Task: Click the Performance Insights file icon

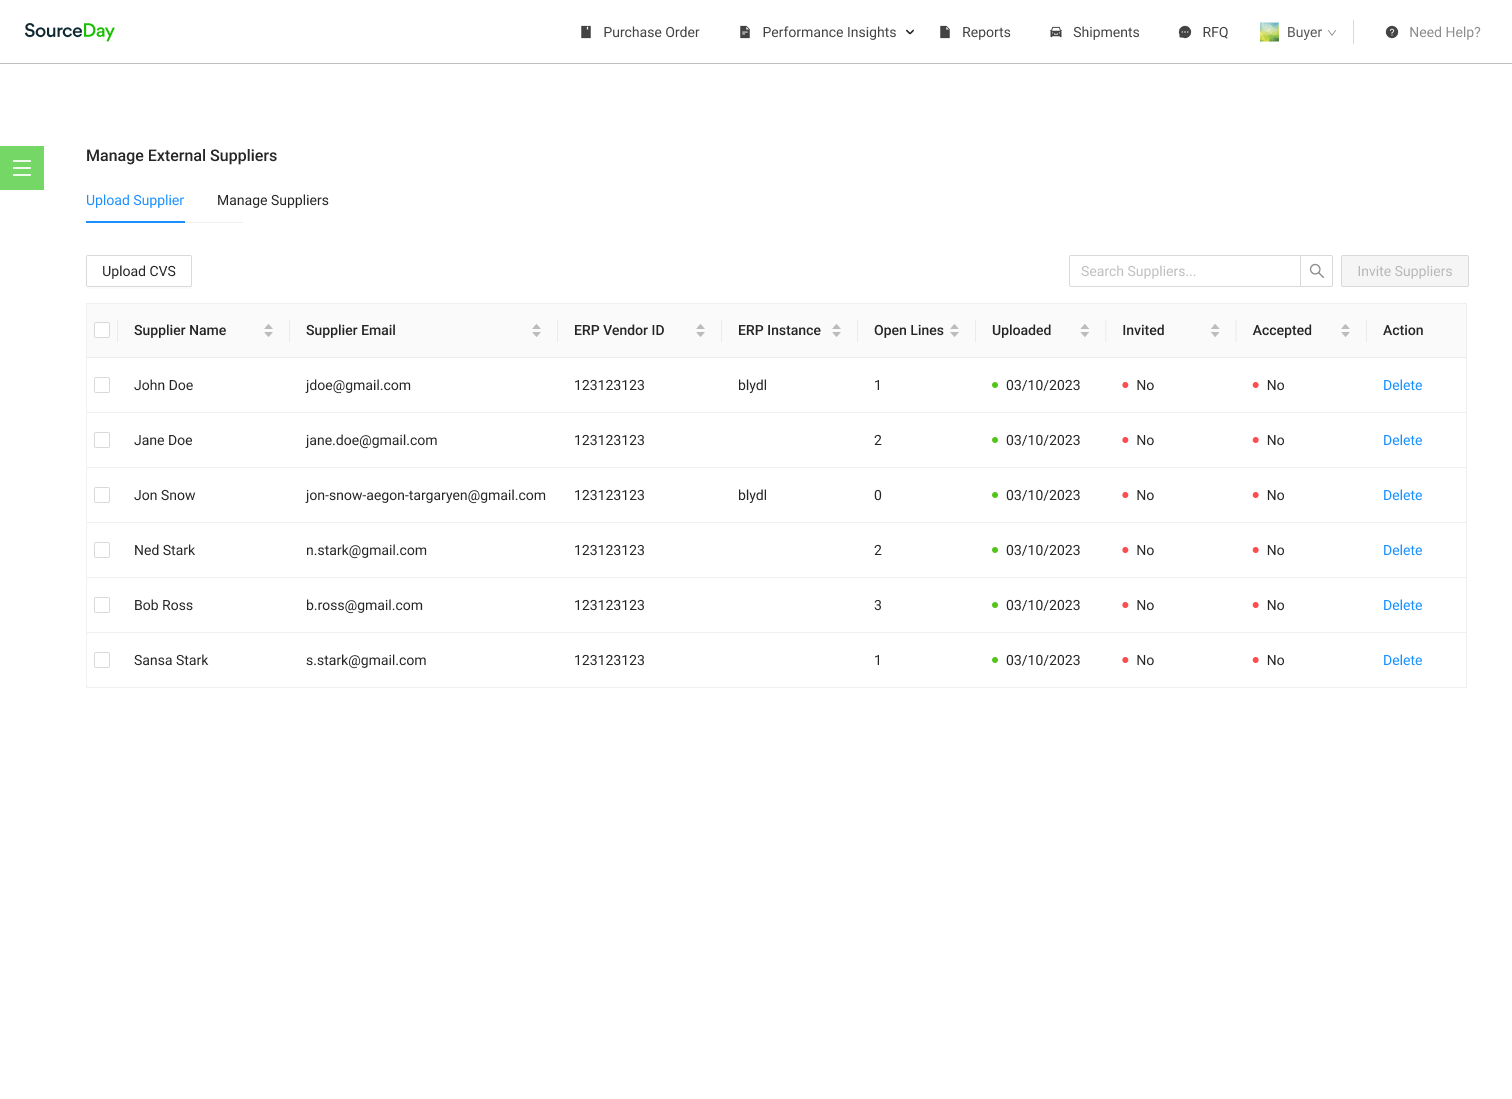Action: click(745, 32)
